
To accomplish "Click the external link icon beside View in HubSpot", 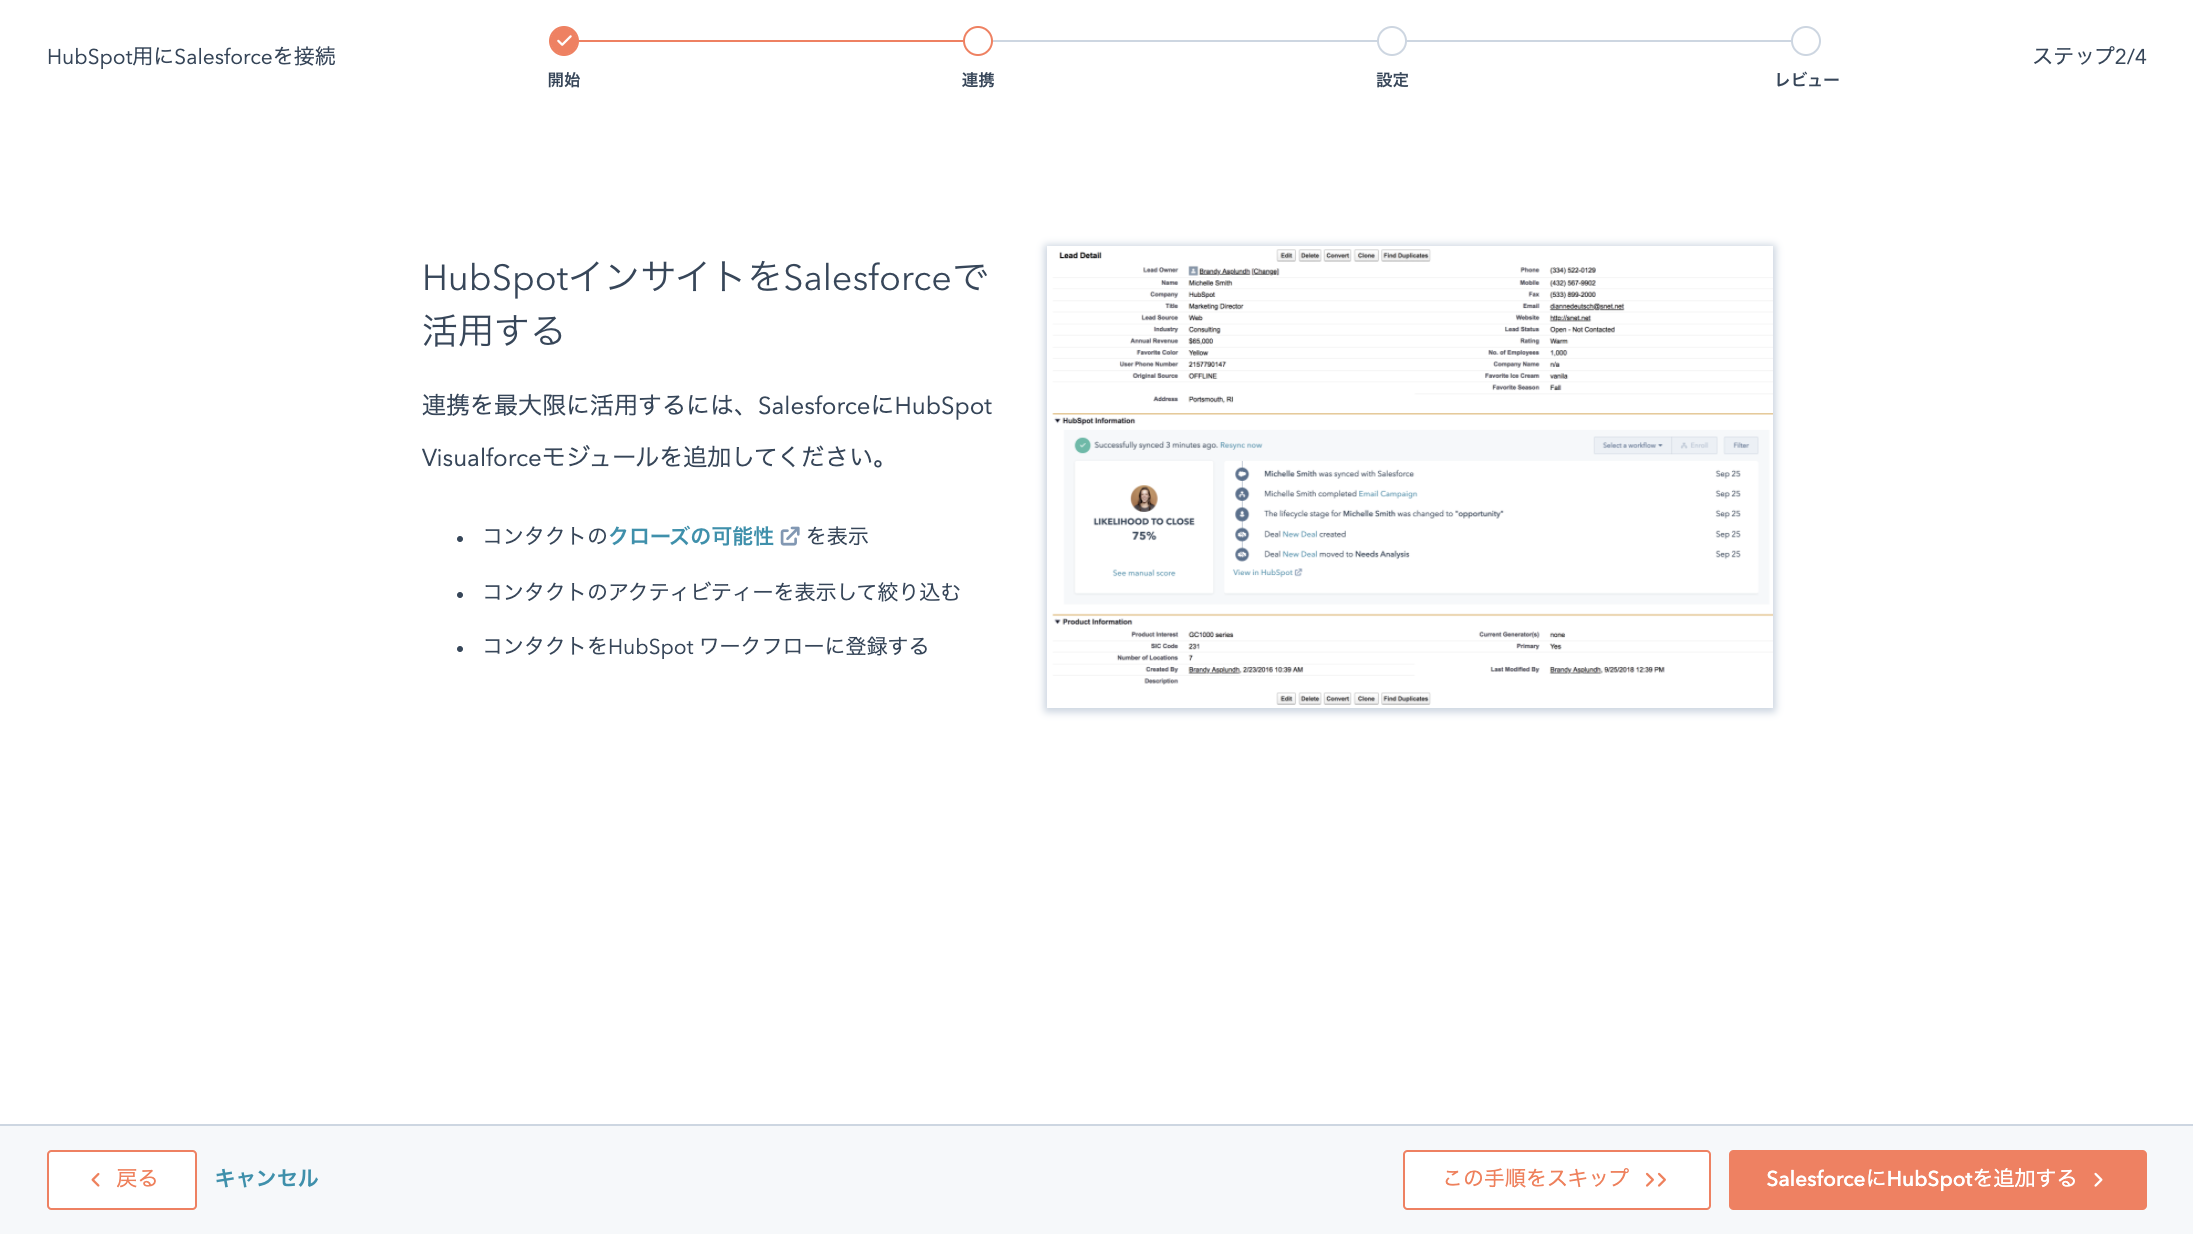I will click(1299, 572).
